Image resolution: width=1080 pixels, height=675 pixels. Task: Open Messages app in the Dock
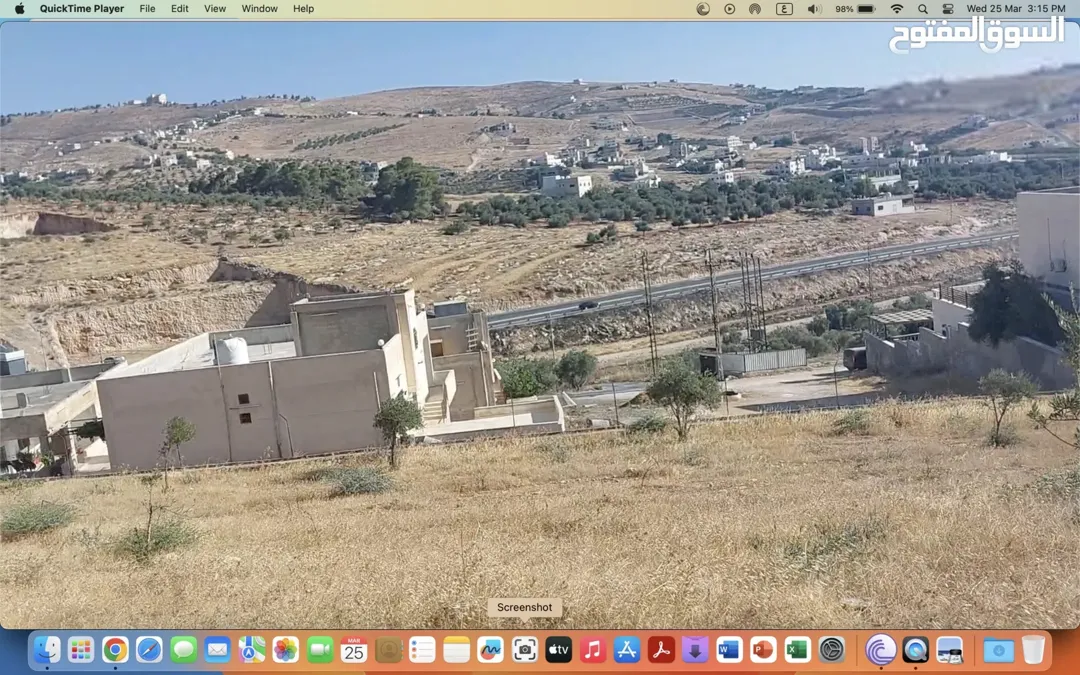183,650
